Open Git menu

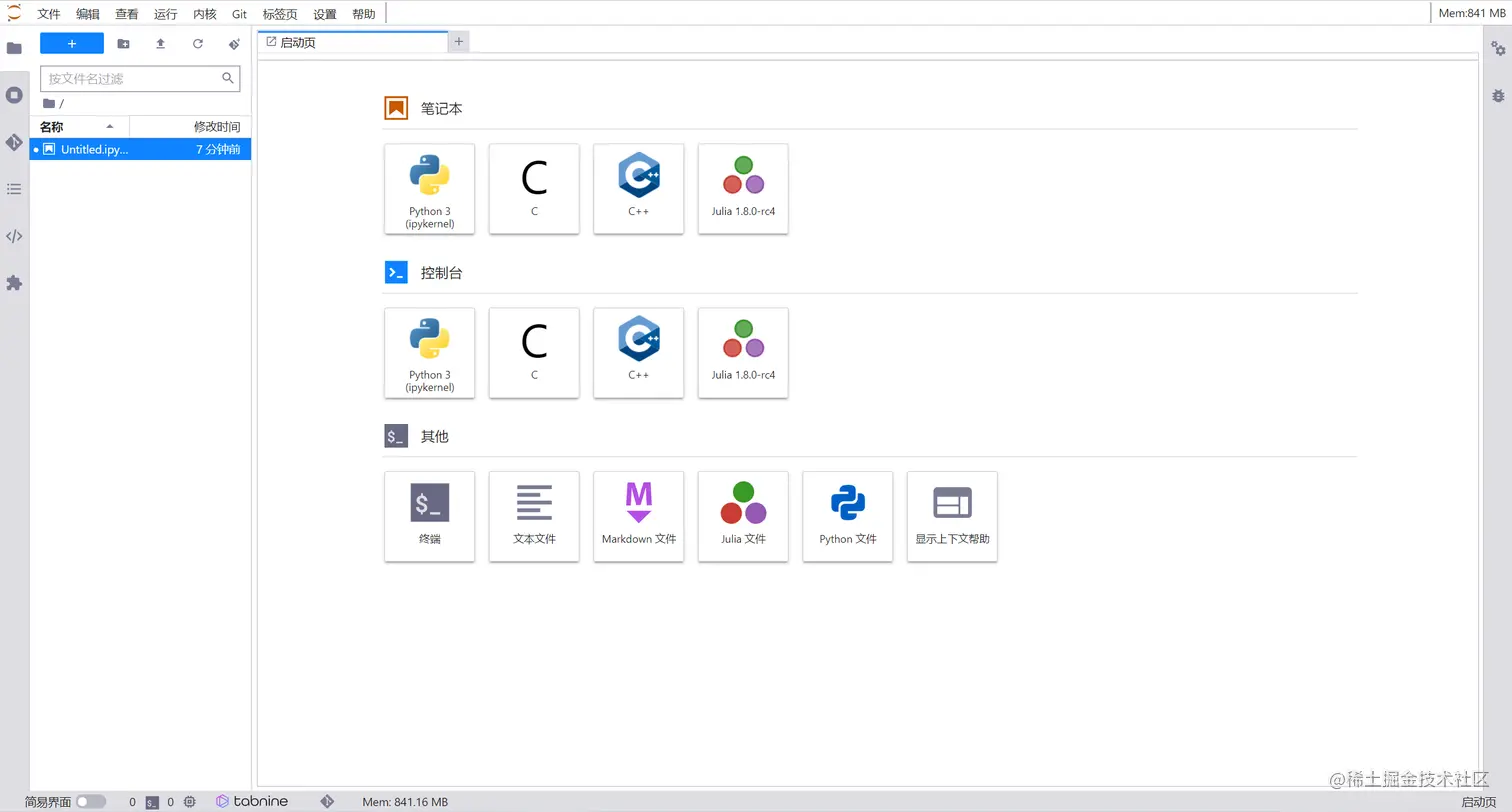click(x=240, y=14)
